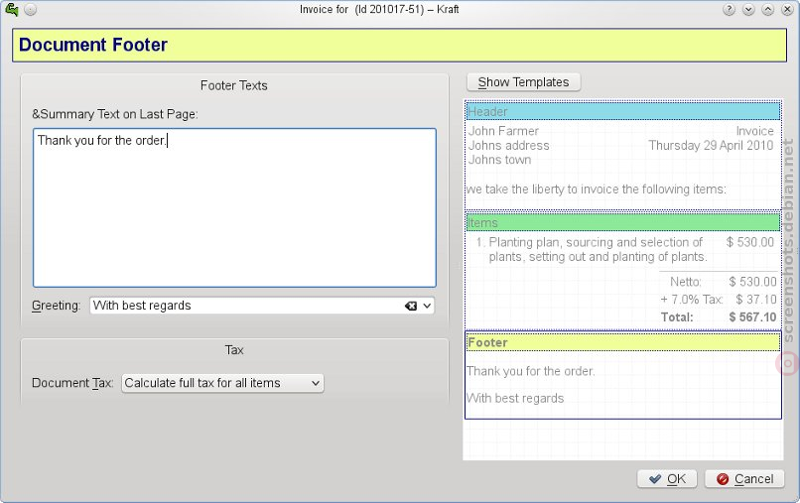Click into the Summary Text on Last Page box

[235, 208]
